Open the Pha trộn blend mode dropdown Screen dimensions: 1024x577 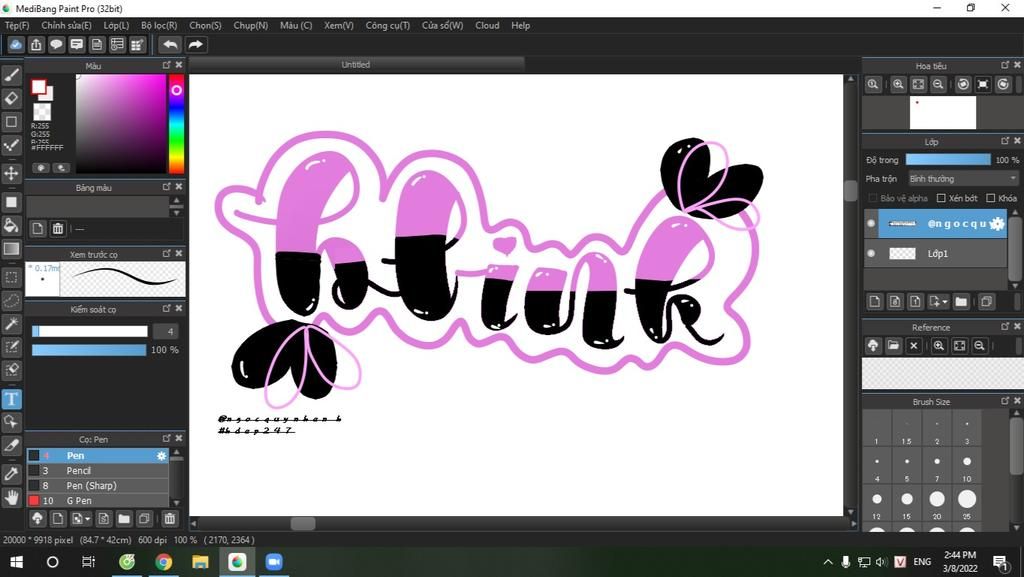[963, 178]
